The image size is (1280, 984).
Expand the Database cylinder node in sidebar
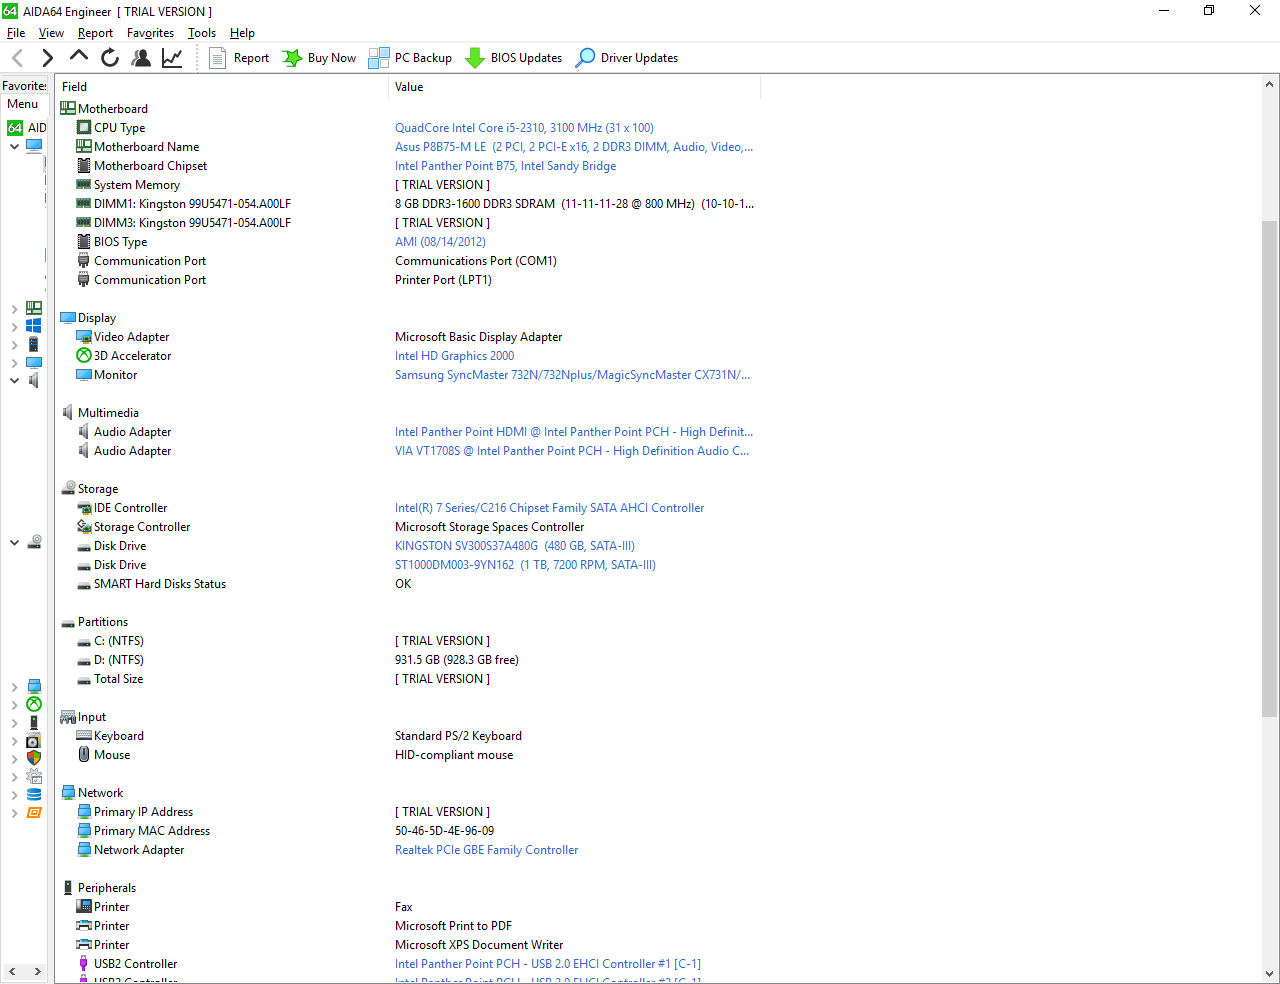pos(14,795)
